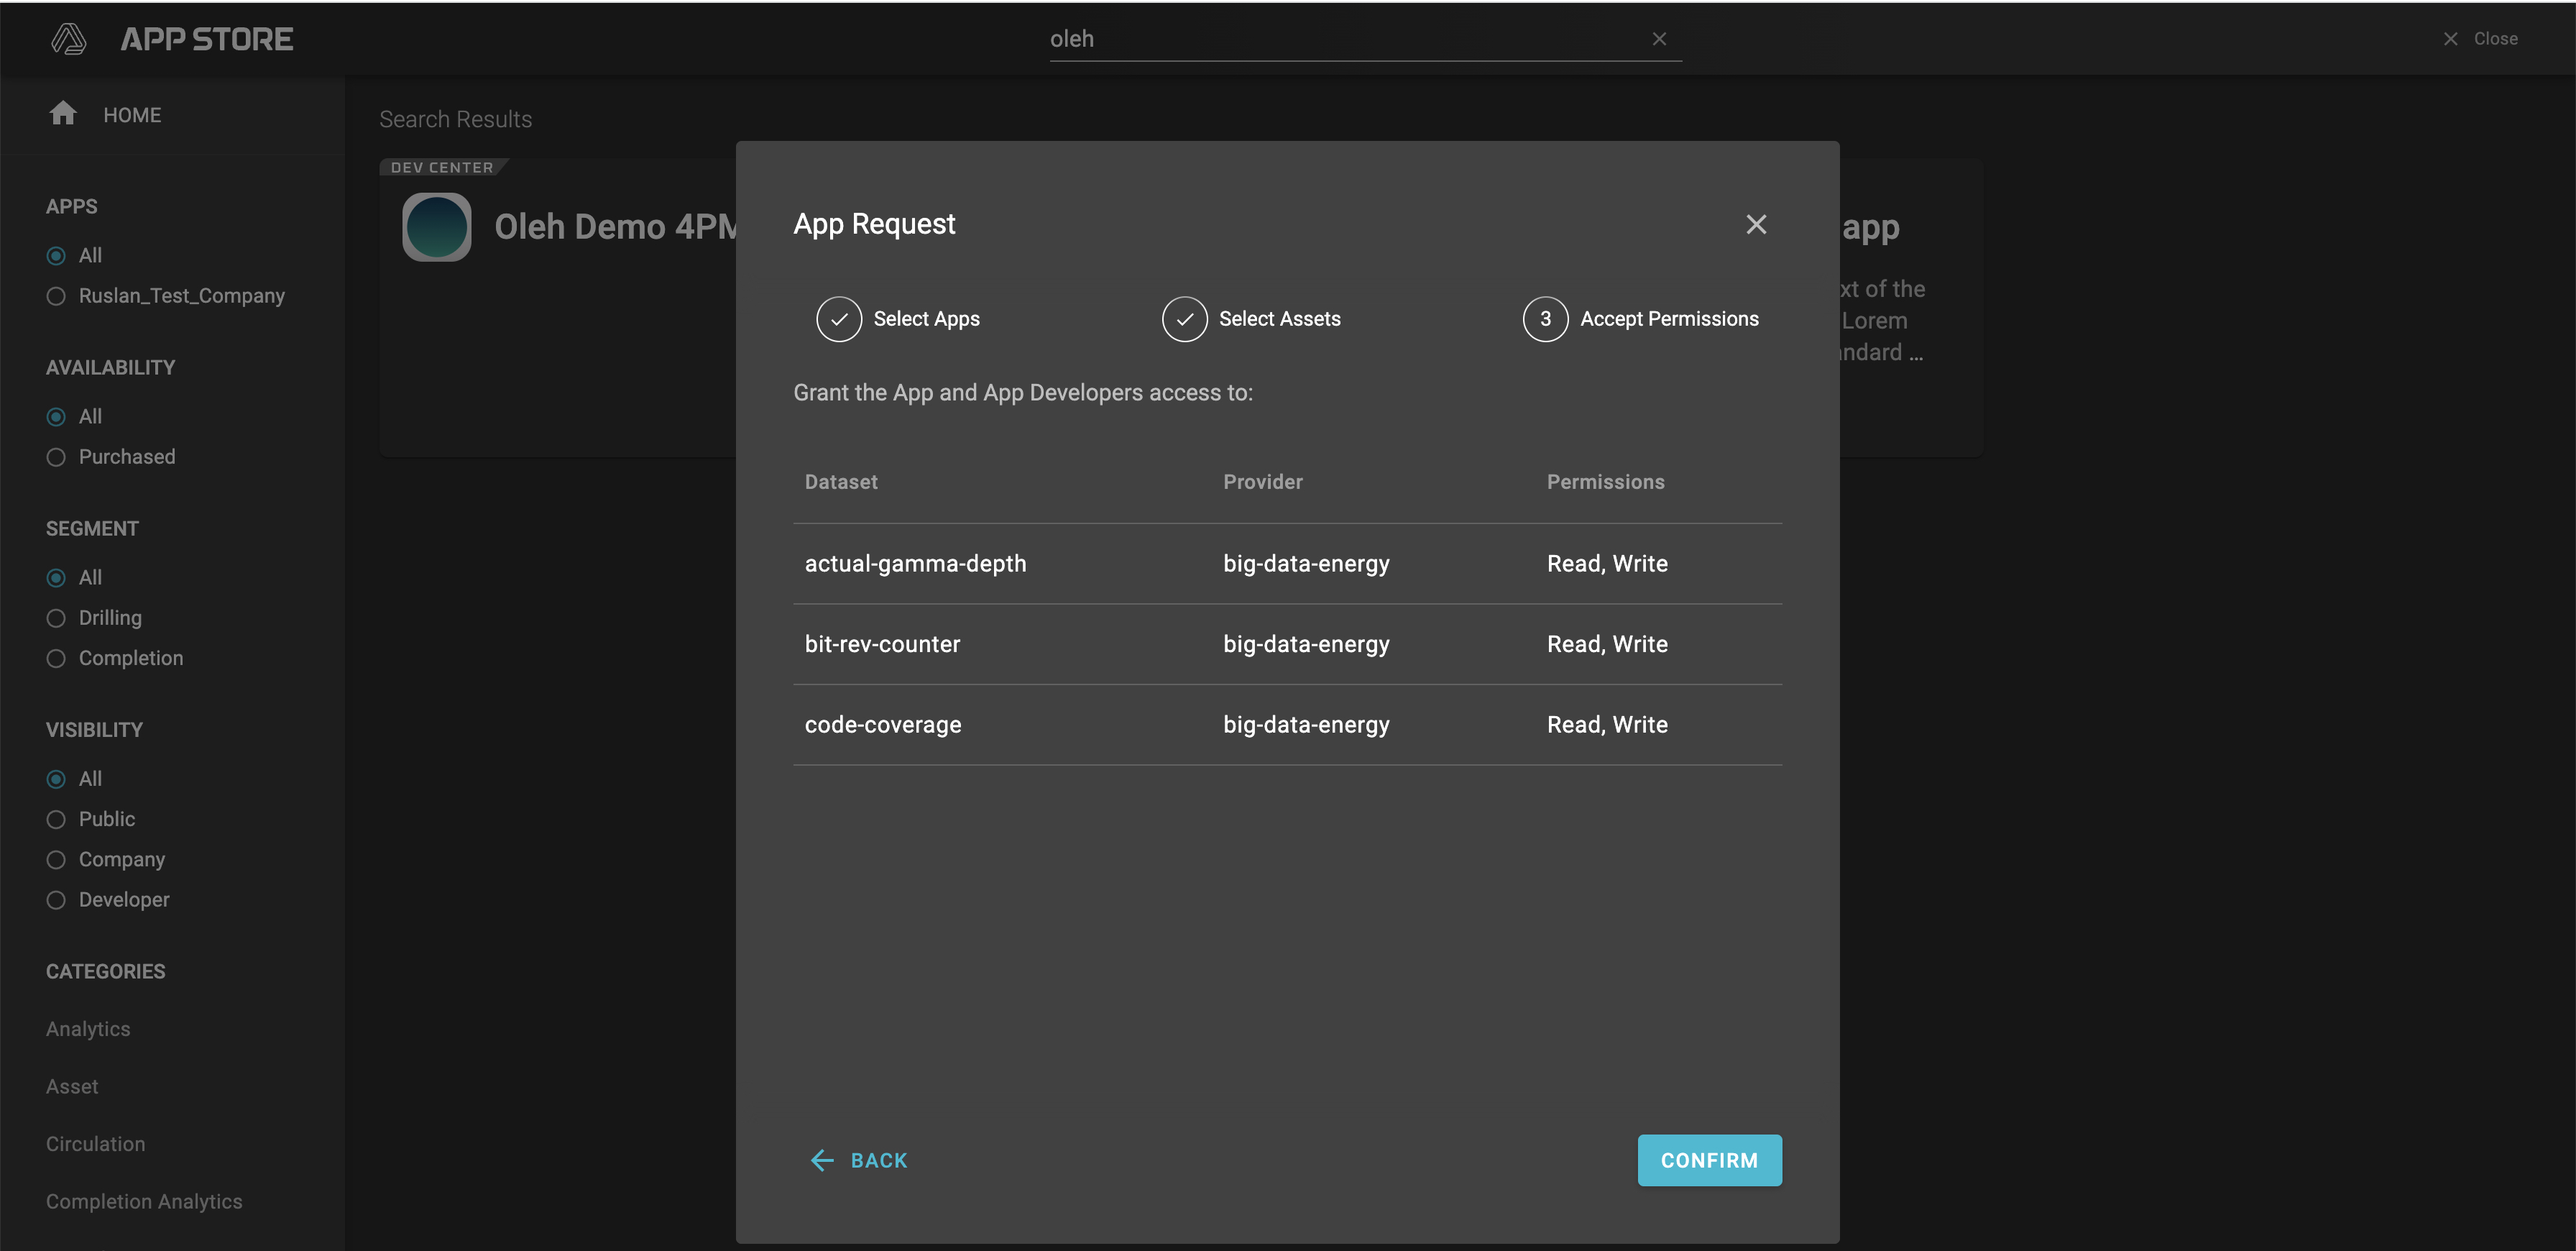This screenshot has height=1251, width=2576.
Task: Click the Home house icon
Action: click(x=63, y=114)
